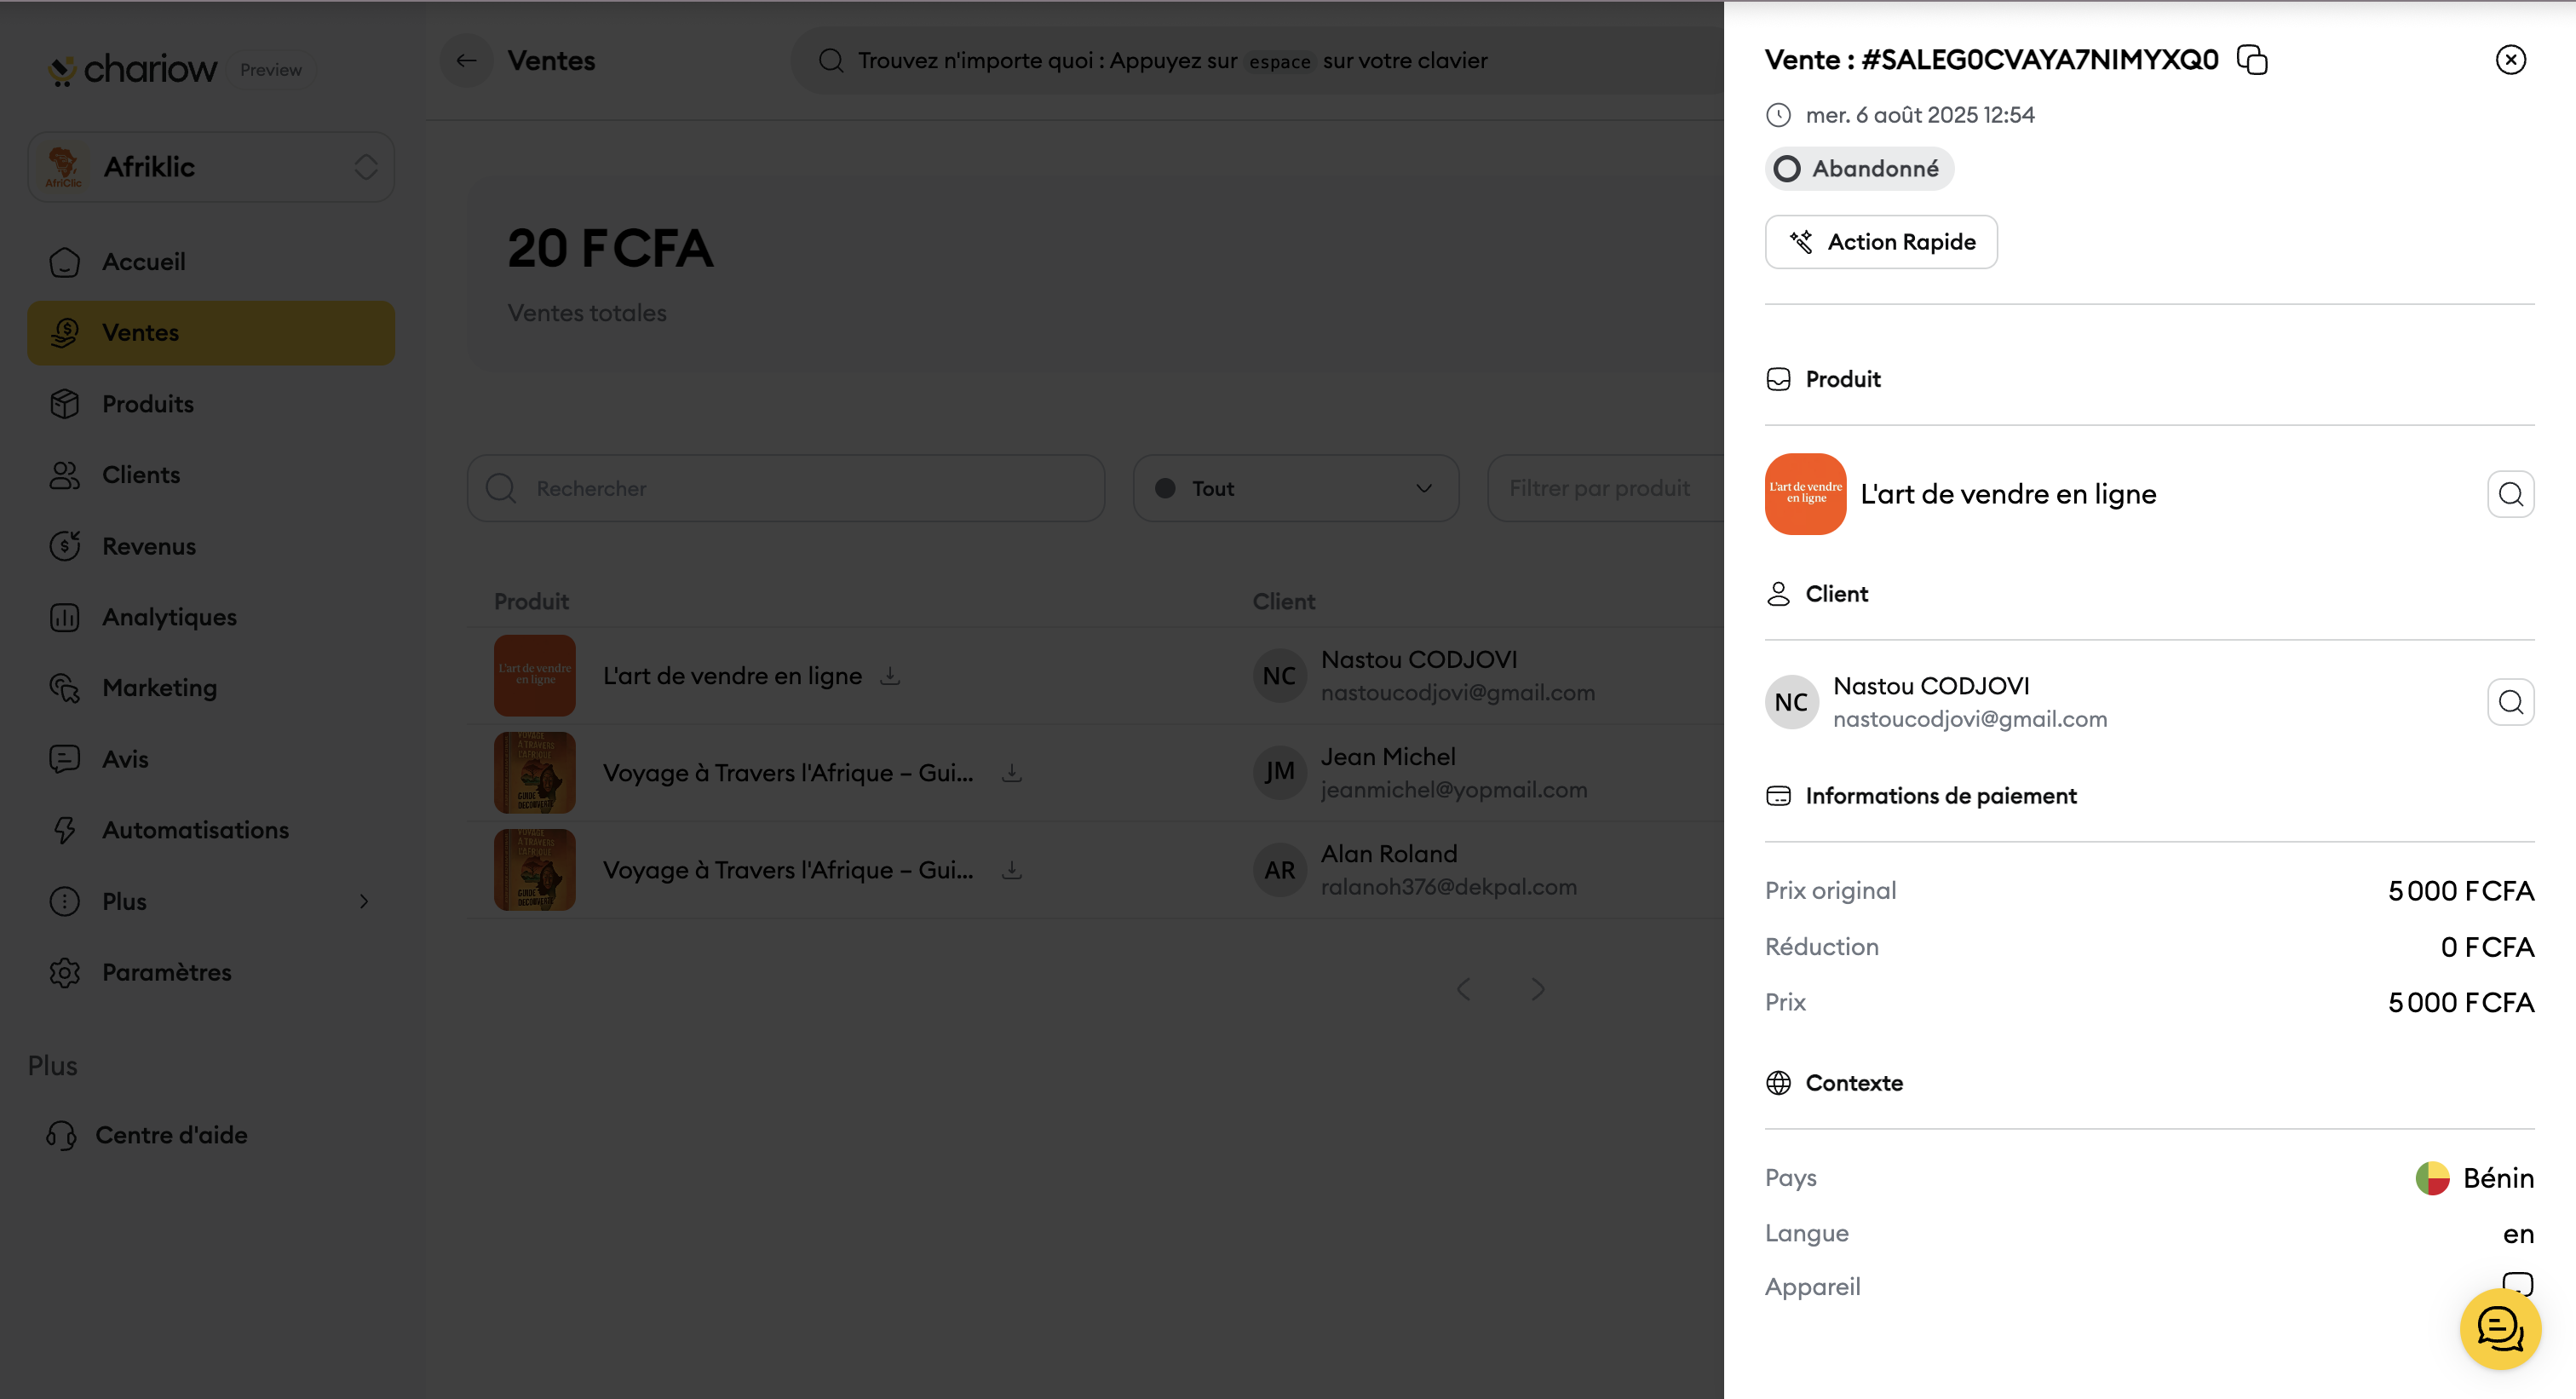Click the Bénin country flag
2576x1399 pixels.
pos(2432,1179)
